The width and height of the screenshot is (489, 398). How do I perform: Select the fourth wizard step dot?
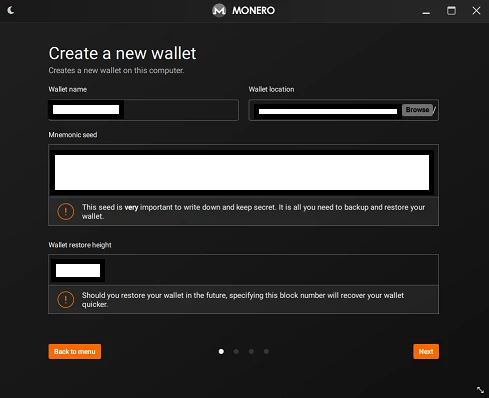click(266, 351)
